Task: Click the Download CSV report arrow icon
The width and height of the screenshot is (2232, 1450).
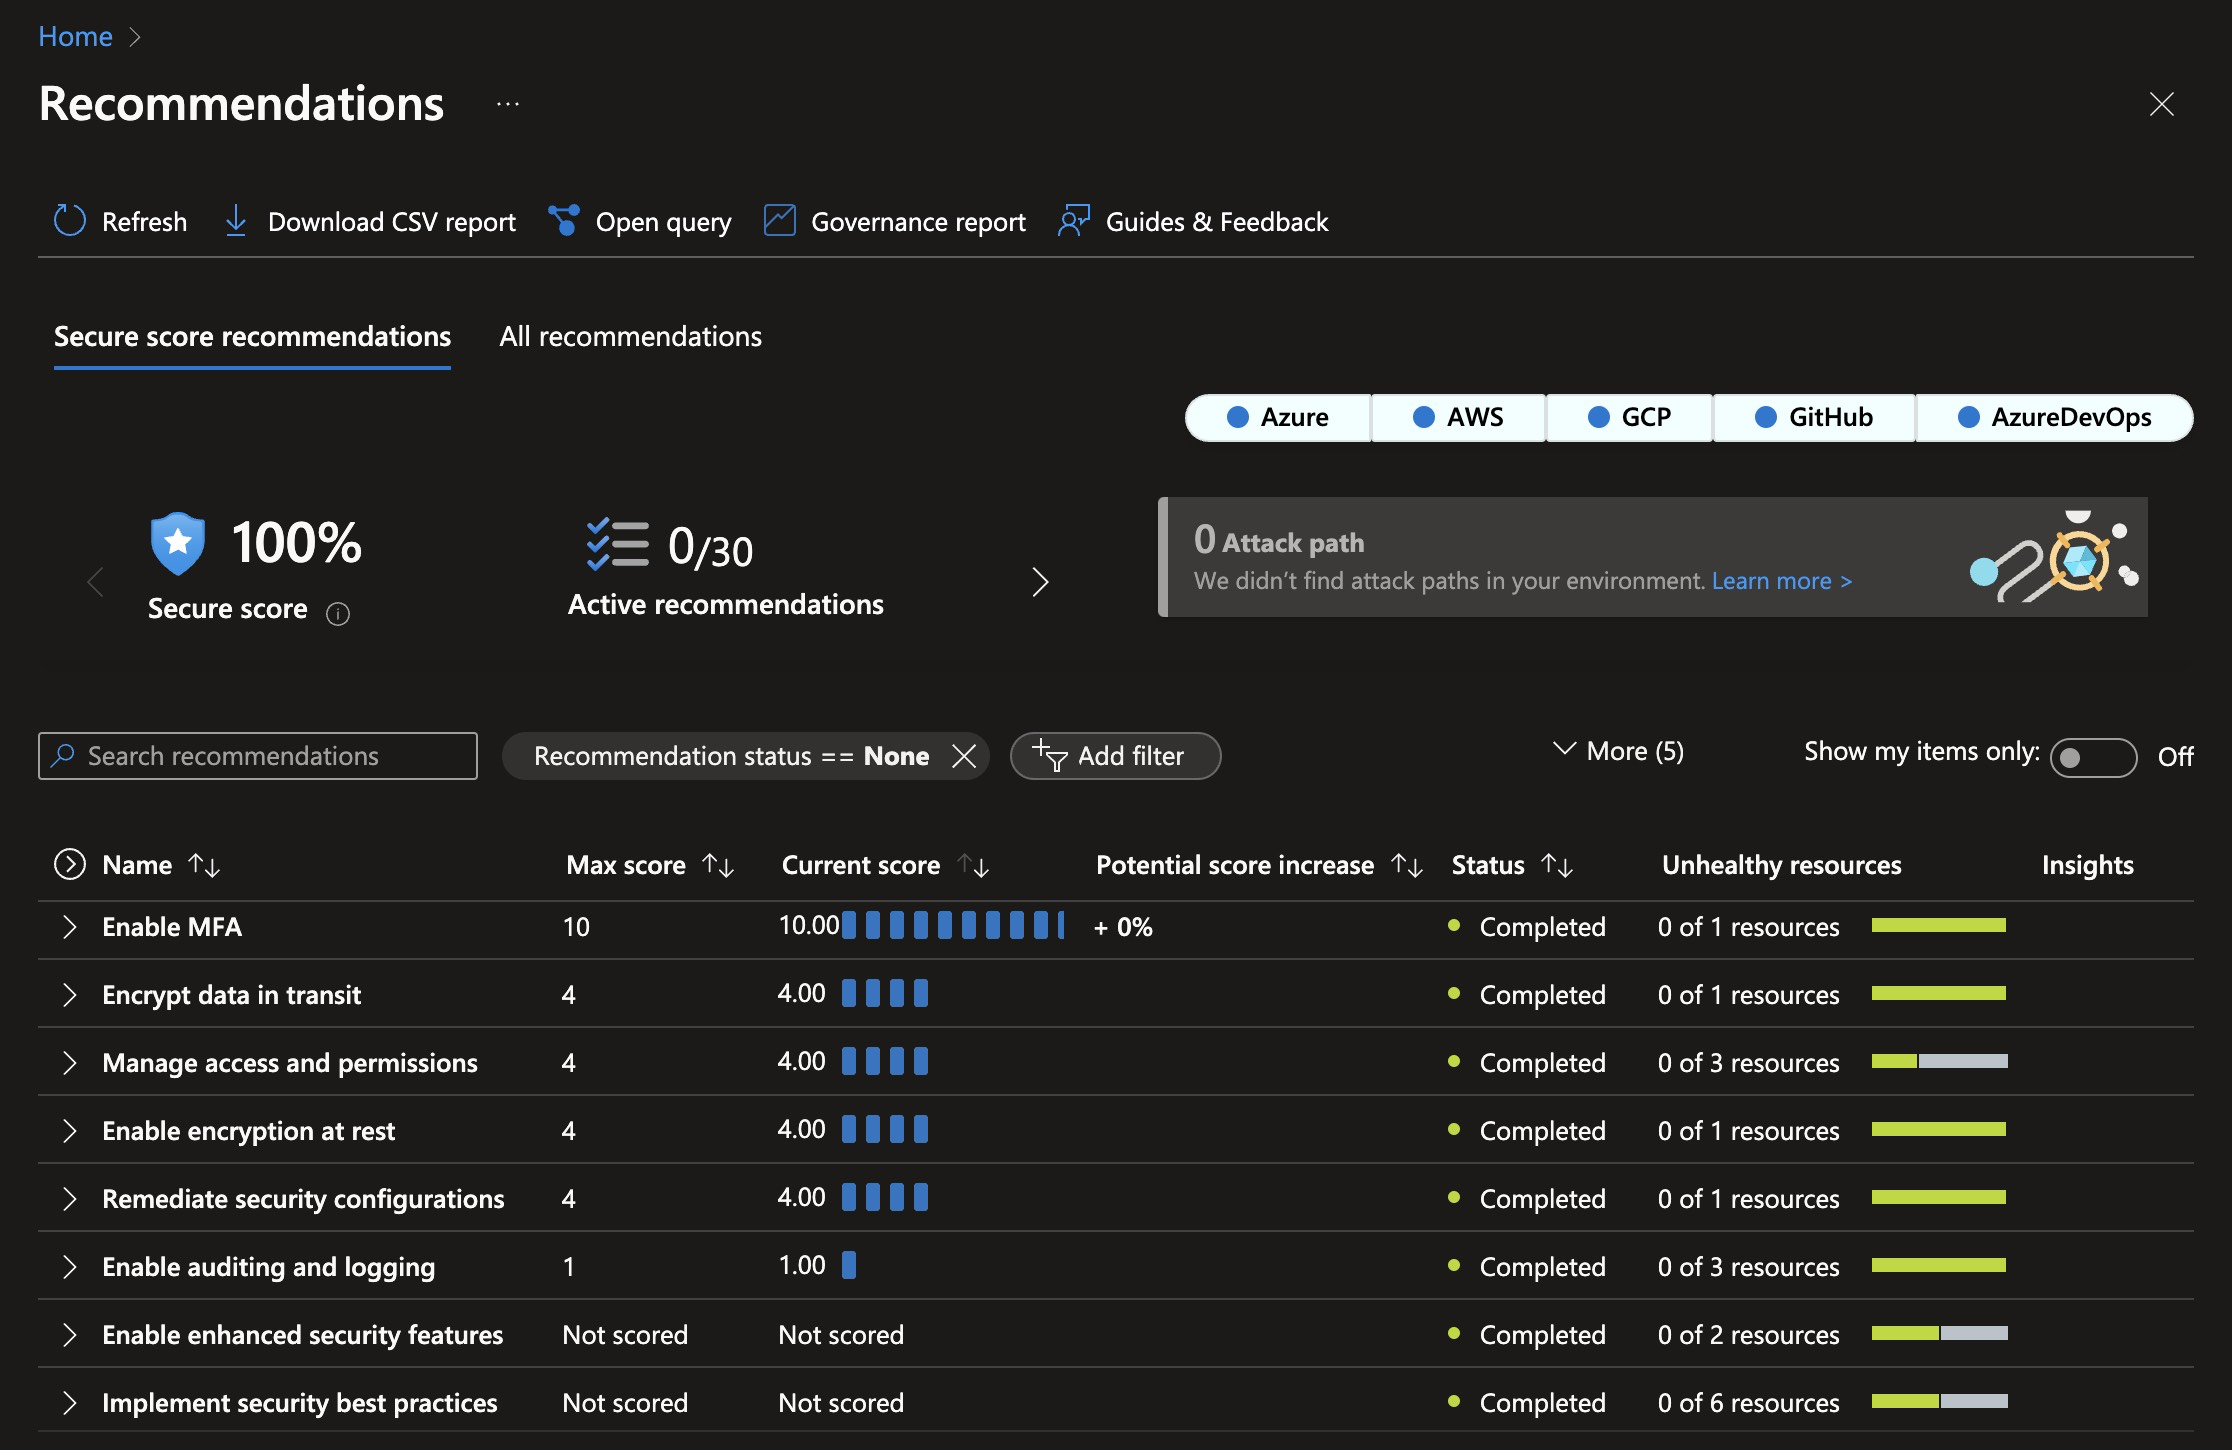Action: point(236,221)
